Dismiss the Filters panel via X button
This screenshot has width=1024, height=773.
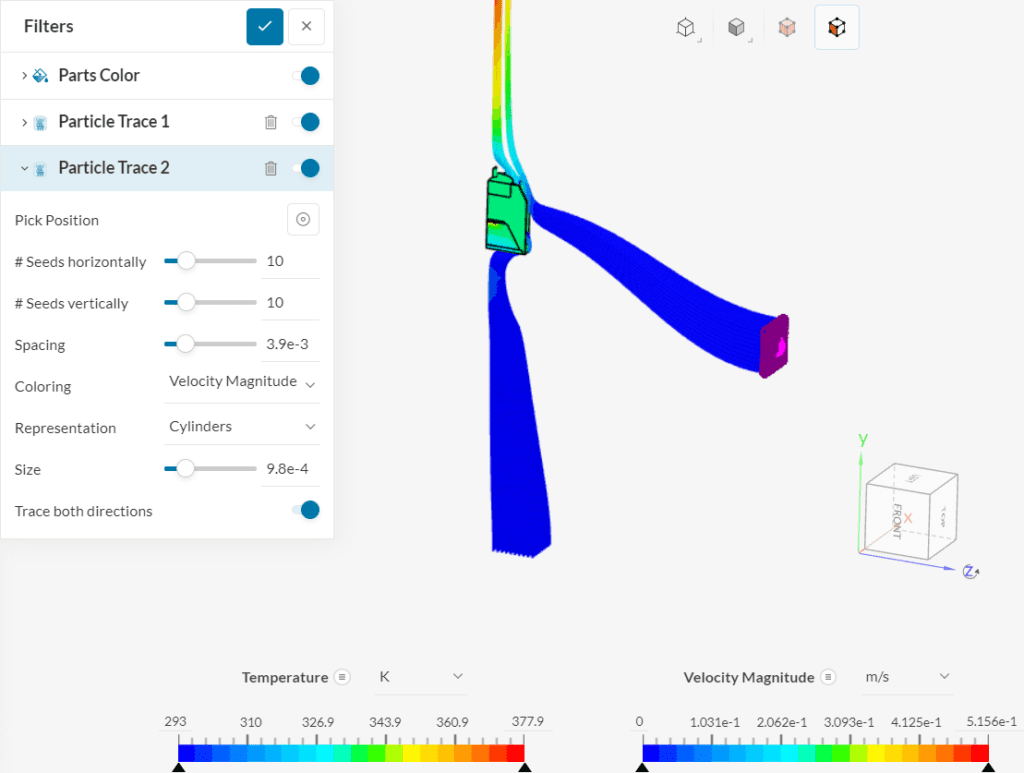click(x=306, y=26)
